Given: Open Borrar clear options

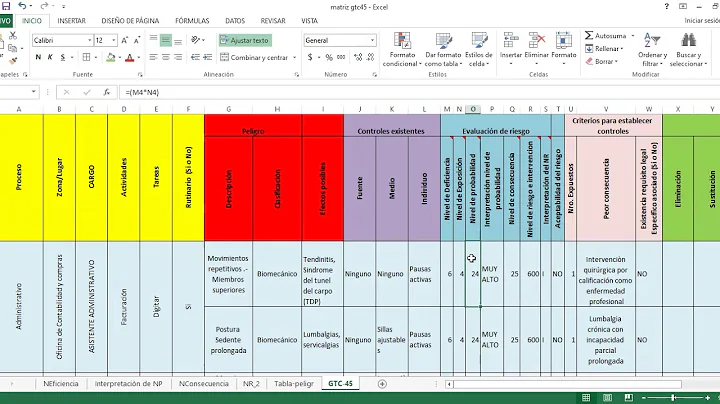Looking at the screenshot, I should [602, 61].
